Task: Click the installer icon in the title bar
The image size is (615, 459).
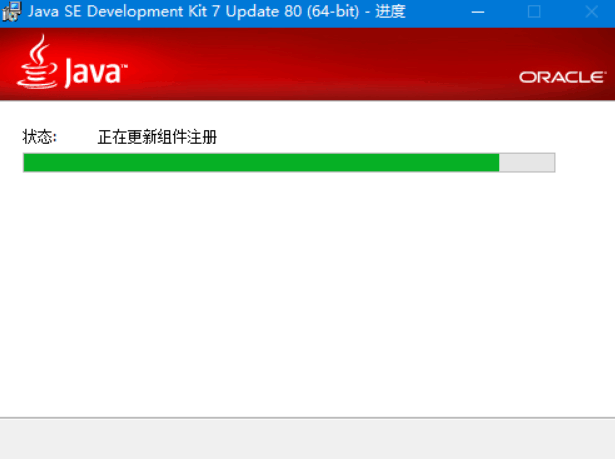Action: [x=11, y=12]
